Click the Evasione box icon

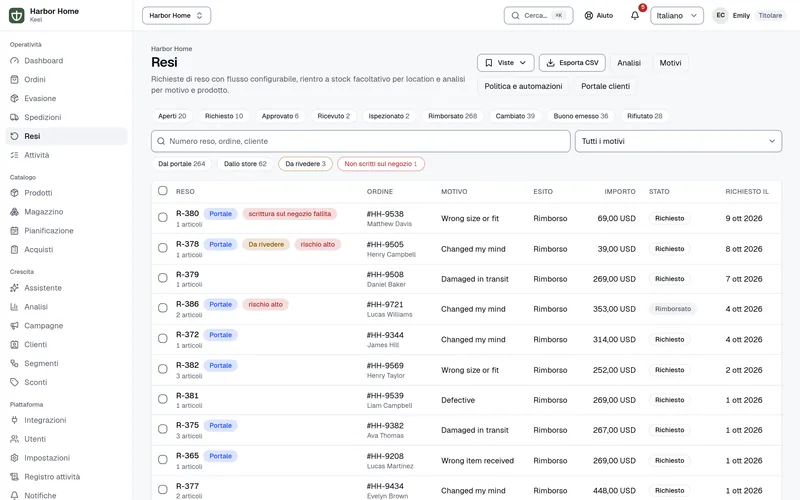[x=14, y=98]
